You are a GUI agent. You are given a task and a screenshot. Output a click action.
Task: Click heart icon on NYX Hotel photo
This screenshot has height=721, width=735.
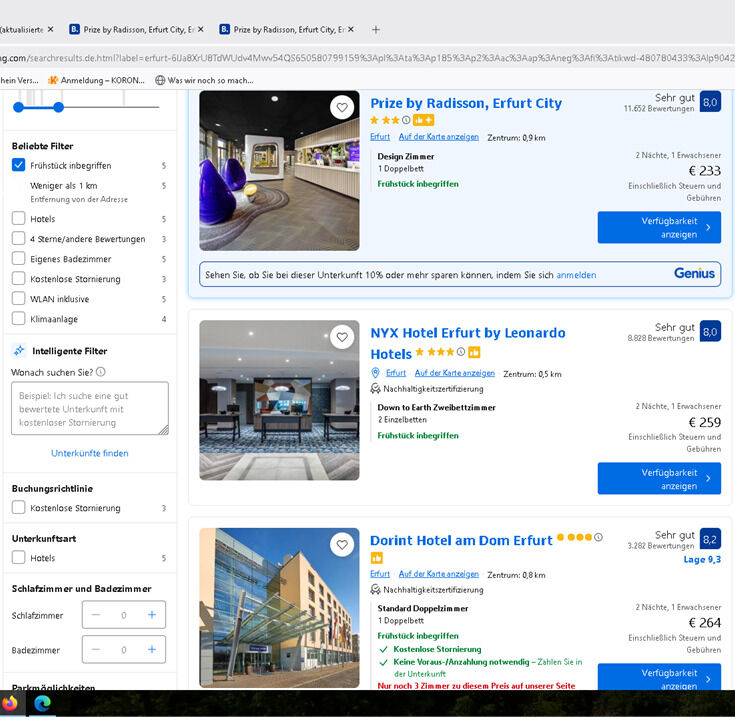pos(342,337)
